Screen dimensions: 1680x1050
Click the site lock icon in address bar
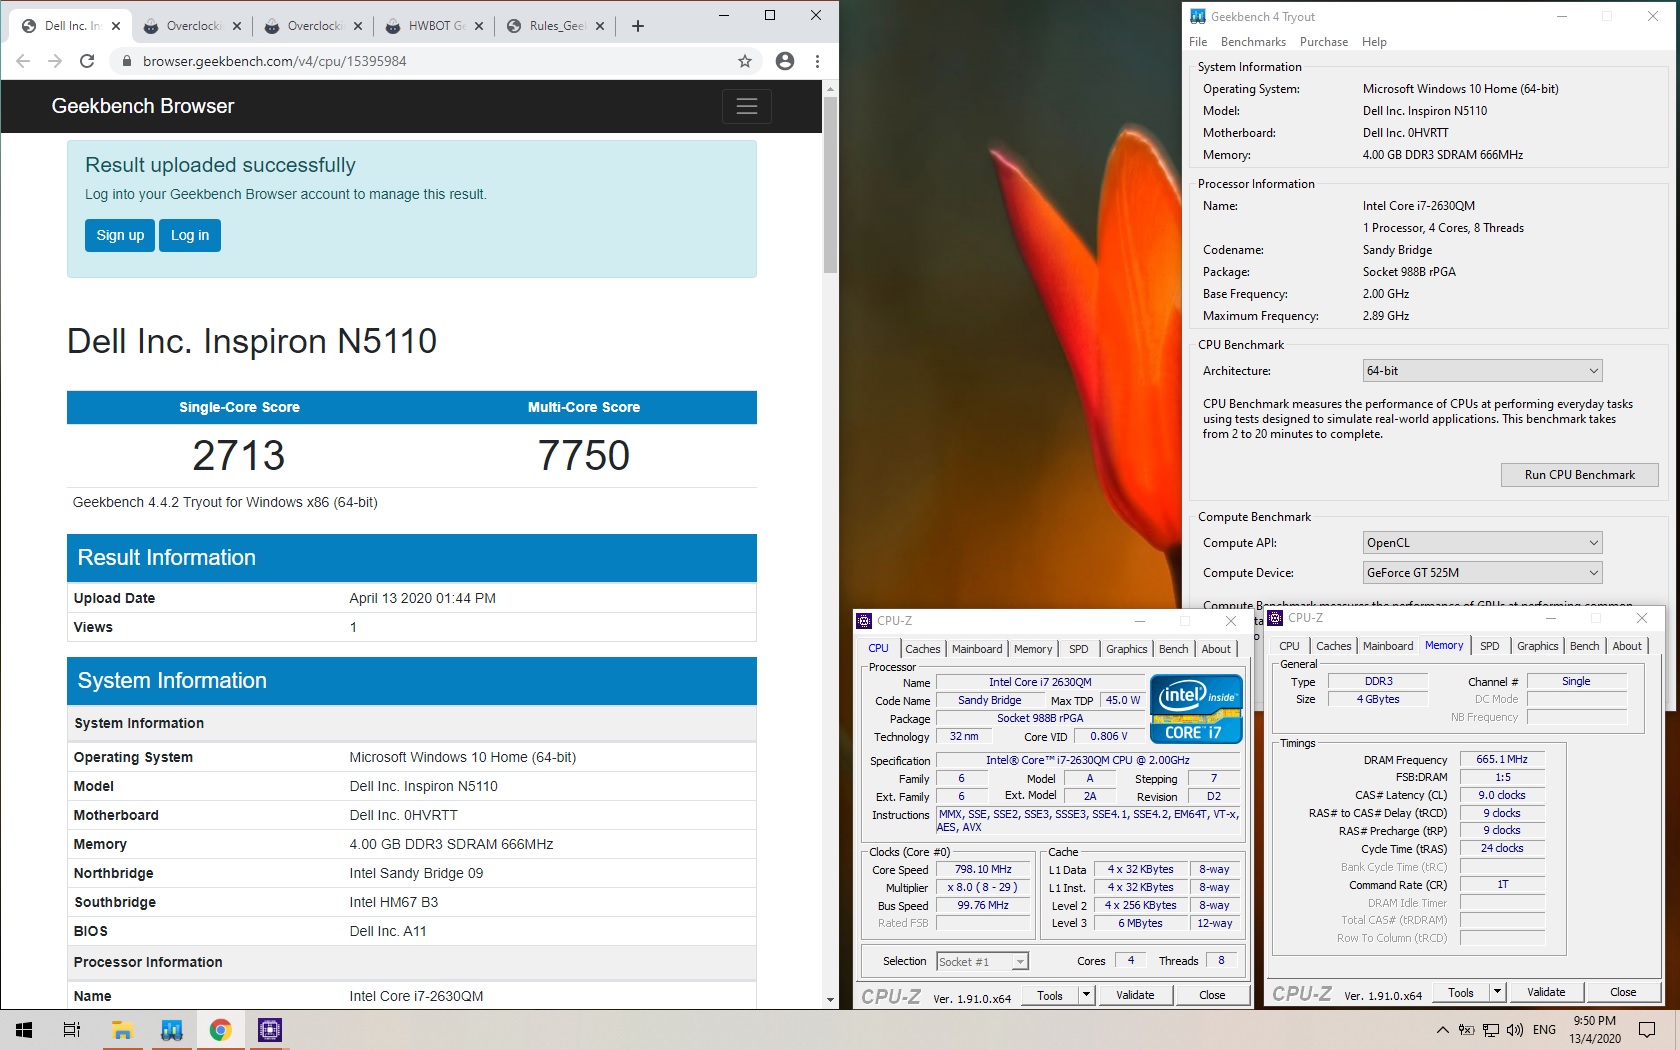[126, 61]
